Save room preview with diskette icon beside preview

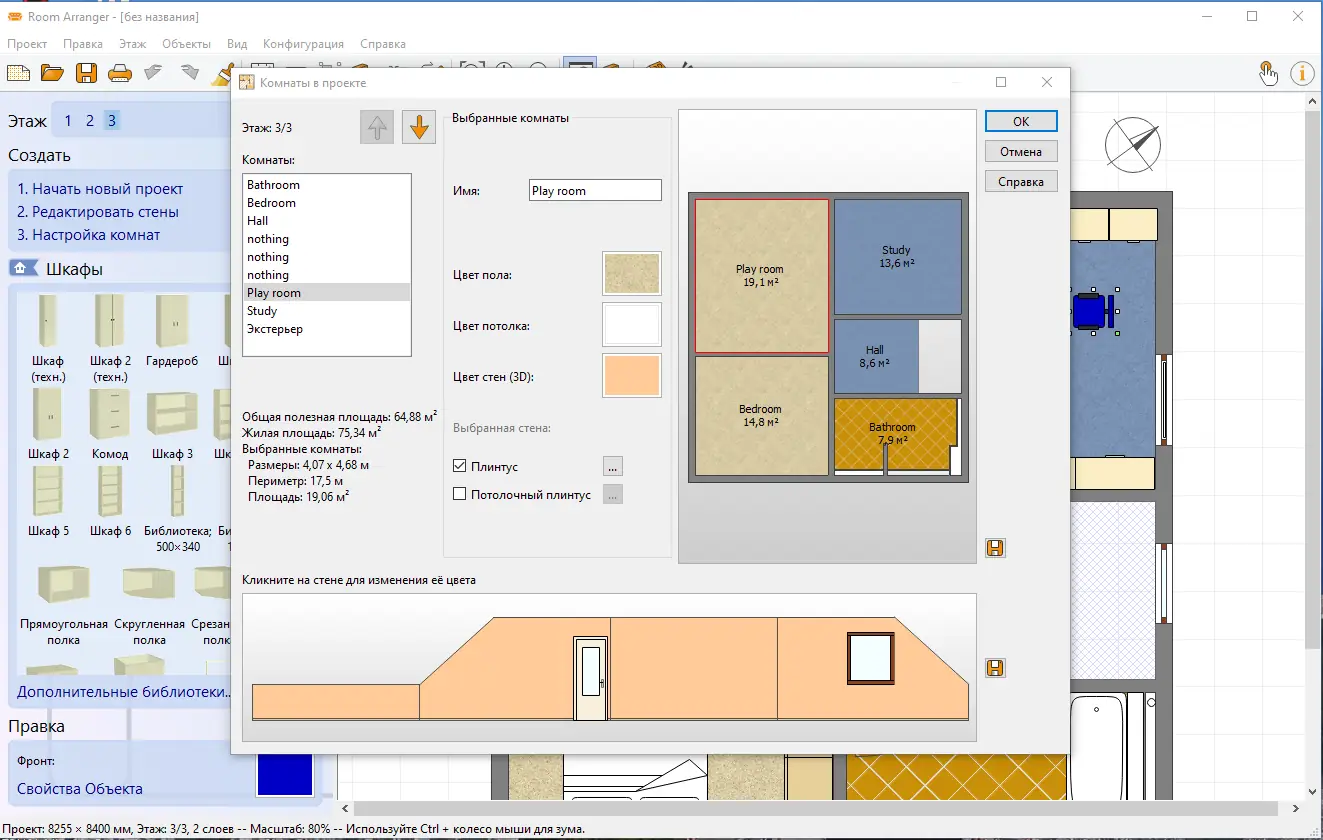click(x=994, y=548)
